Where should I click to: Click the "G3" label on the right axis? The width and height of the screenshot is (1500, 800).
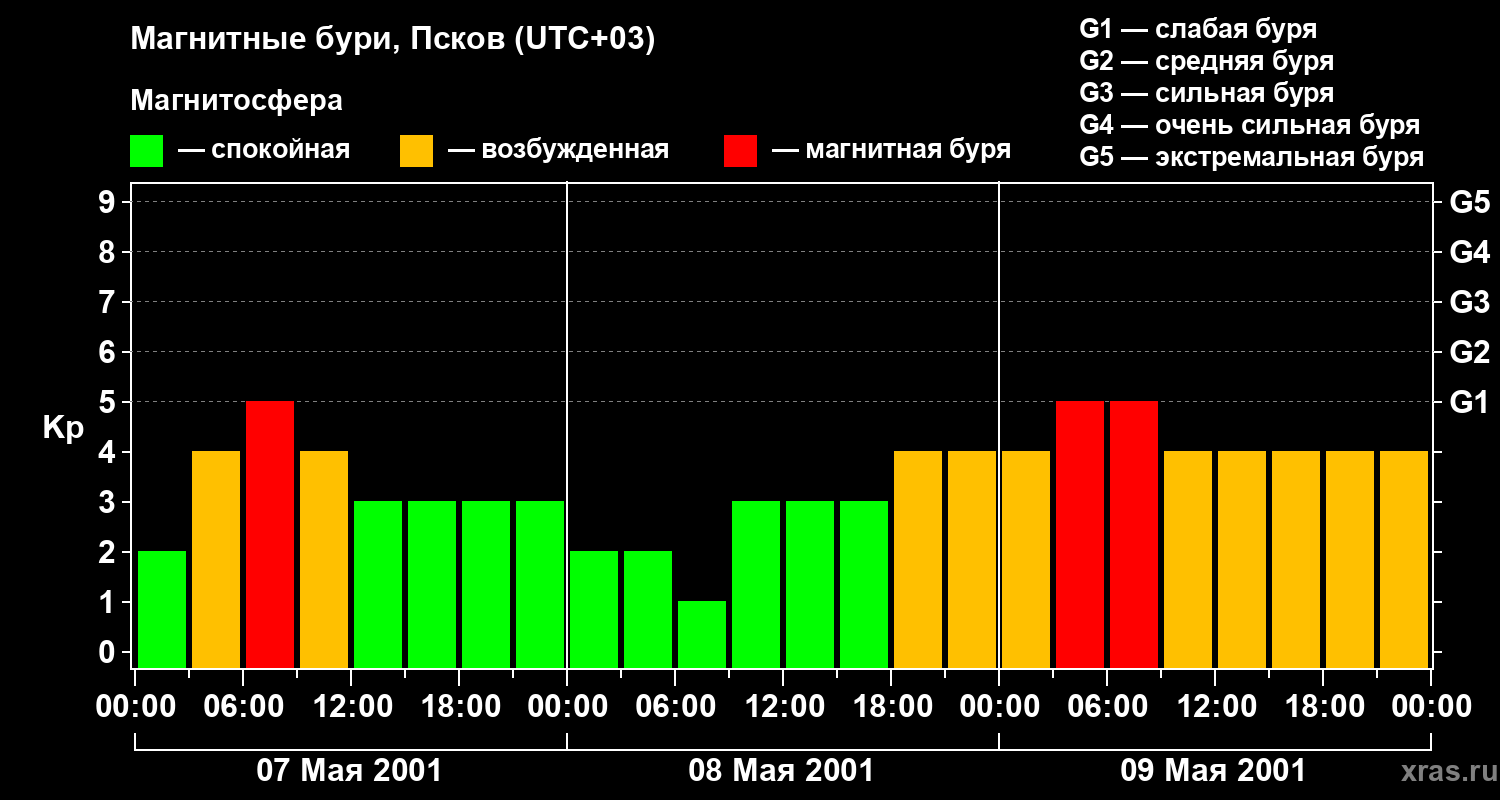click(x=1470, y=302)
